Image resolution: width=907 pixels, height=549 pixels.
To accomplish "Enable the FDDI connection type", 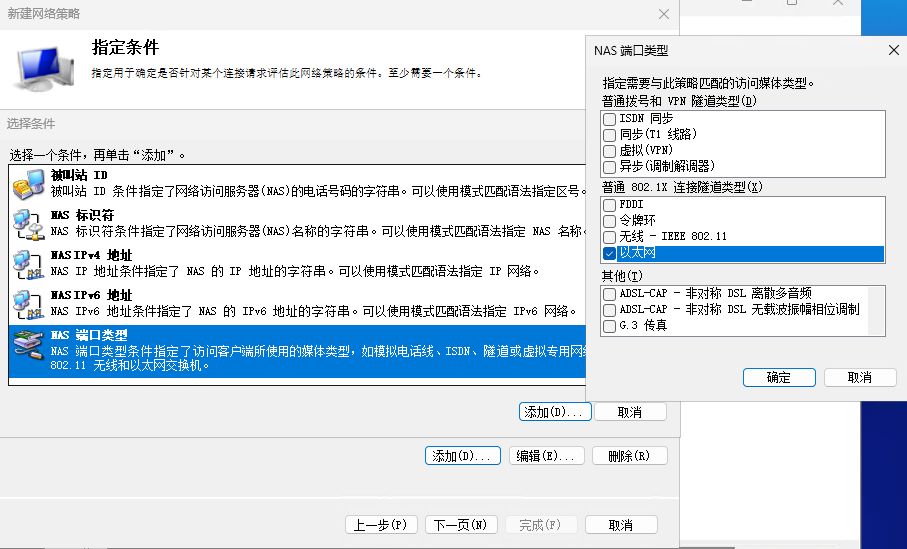I will pos(610,205).
